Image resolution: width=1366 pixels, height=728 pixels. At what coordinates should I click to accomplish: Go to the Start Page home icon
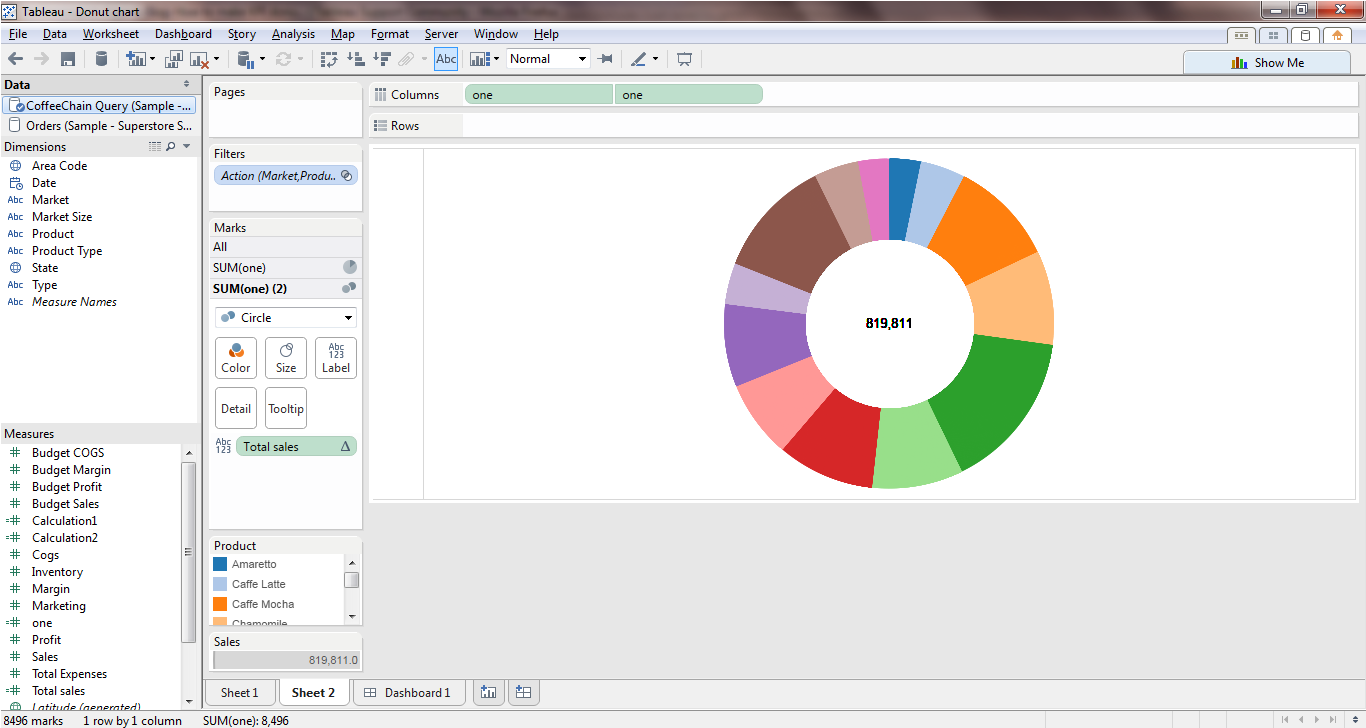[1337, 35]
